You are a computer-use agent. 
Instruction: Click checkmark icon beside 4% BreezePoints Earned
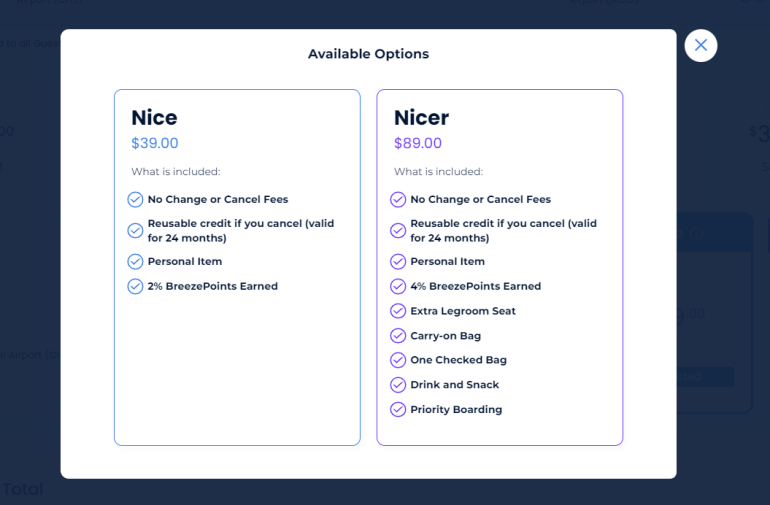click(398, 286)
